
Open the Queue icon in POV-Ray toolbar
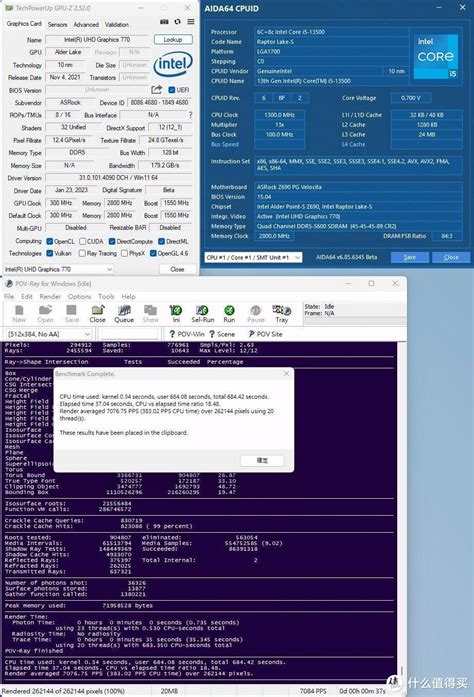coord(124,313)
